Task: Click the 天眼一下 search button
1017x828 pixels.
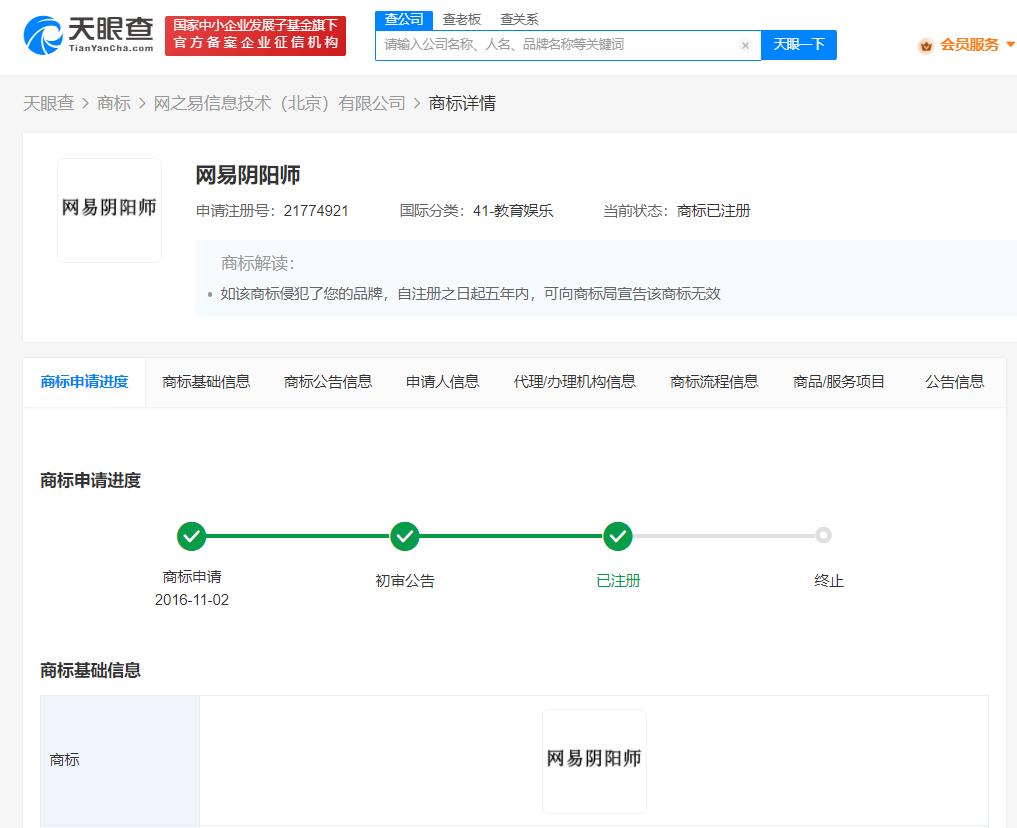Action: (798, 45)
